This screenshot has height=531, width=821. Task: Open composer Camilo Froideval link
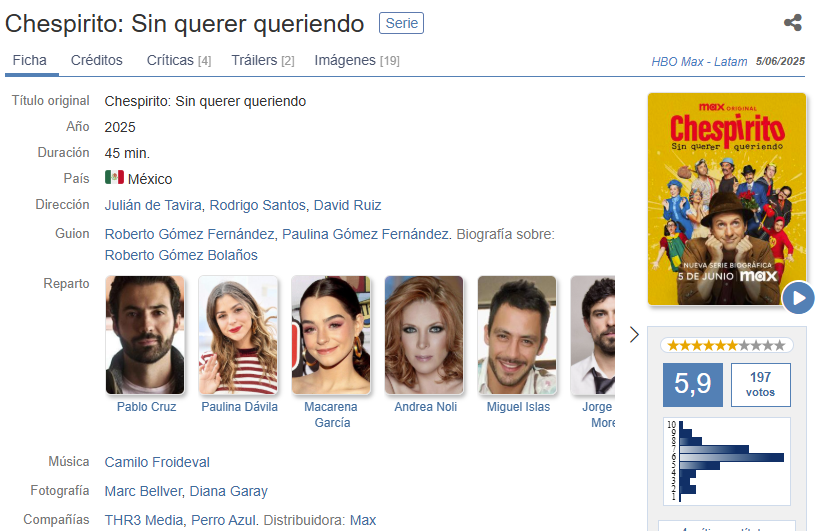(157, 462)
